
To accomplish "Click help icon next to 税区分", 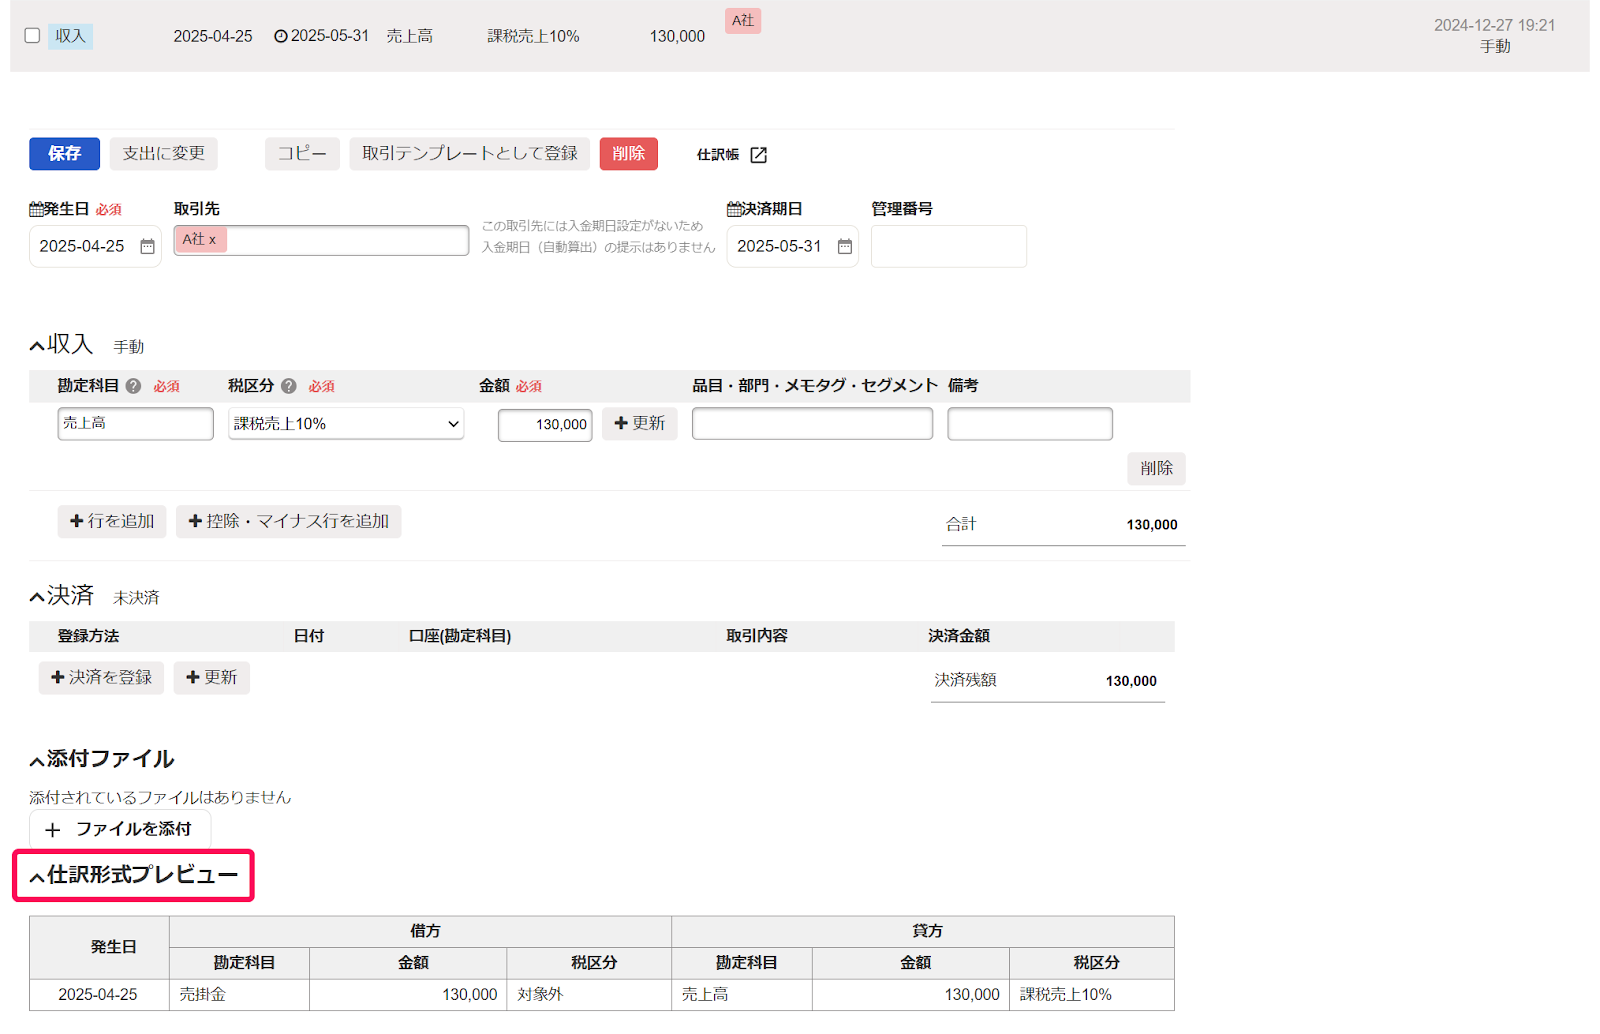I will pyautogui.click(x=289, y=386).
